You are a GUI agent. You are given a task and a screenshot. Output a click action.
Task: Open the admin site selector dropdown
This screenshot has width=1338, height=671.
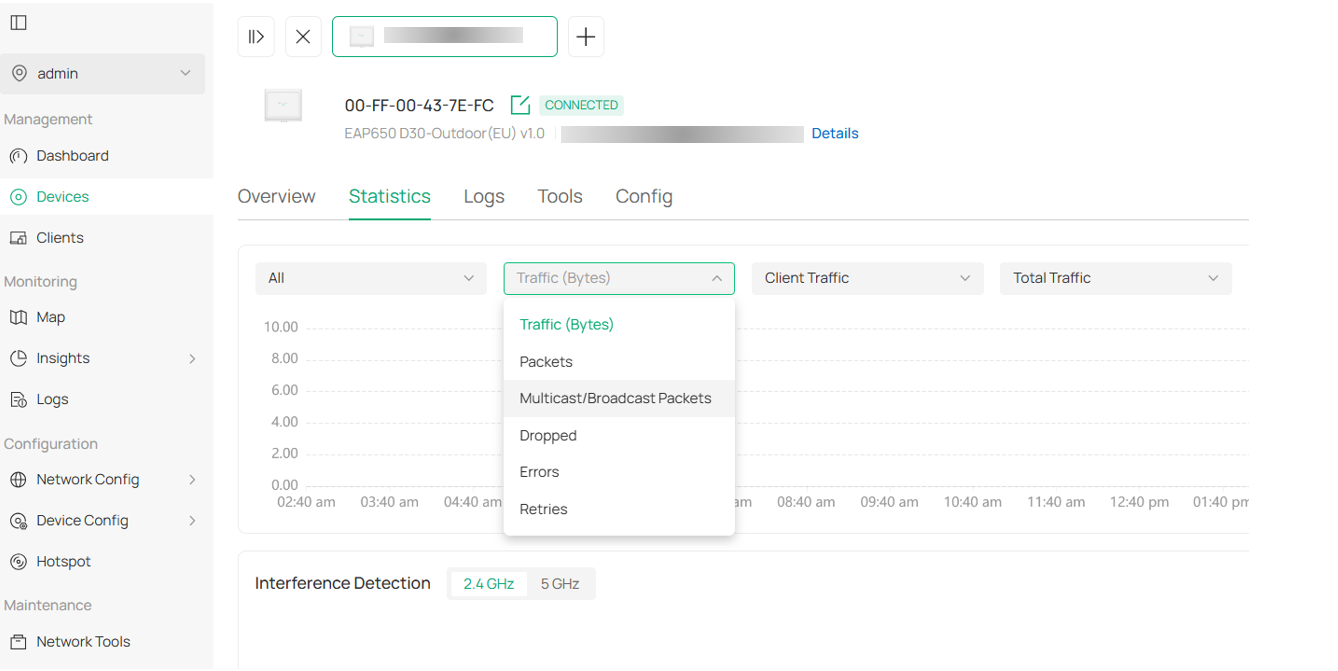(102, 74)
